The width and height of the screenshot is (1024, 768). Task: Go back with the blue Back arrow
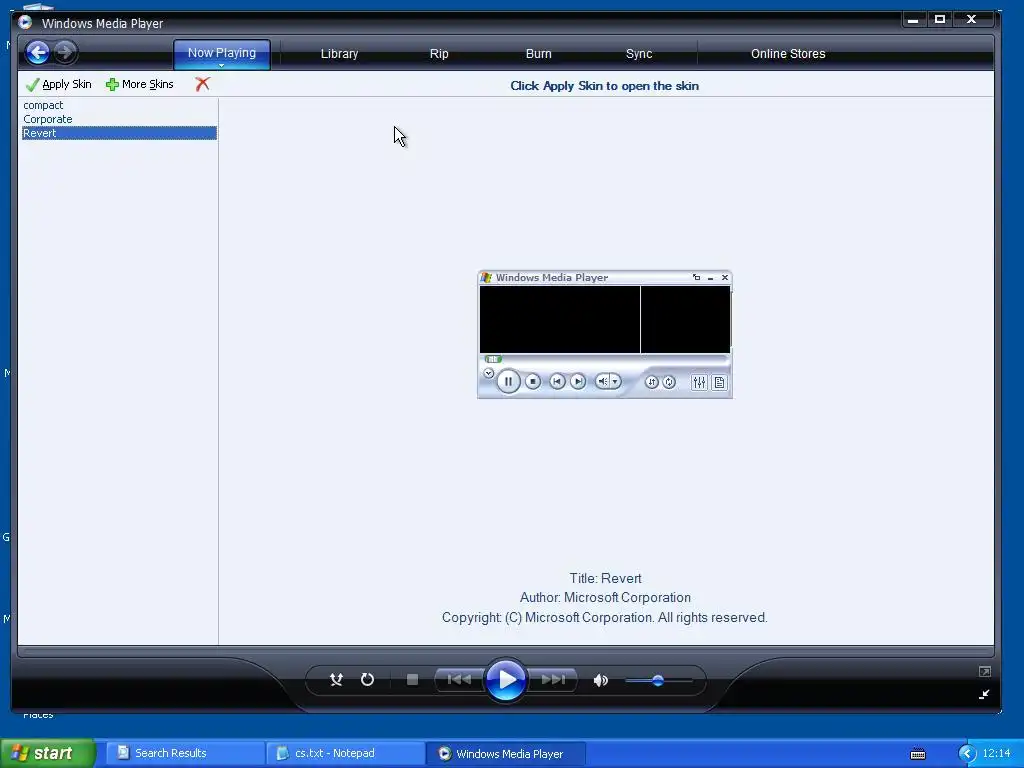37,52
